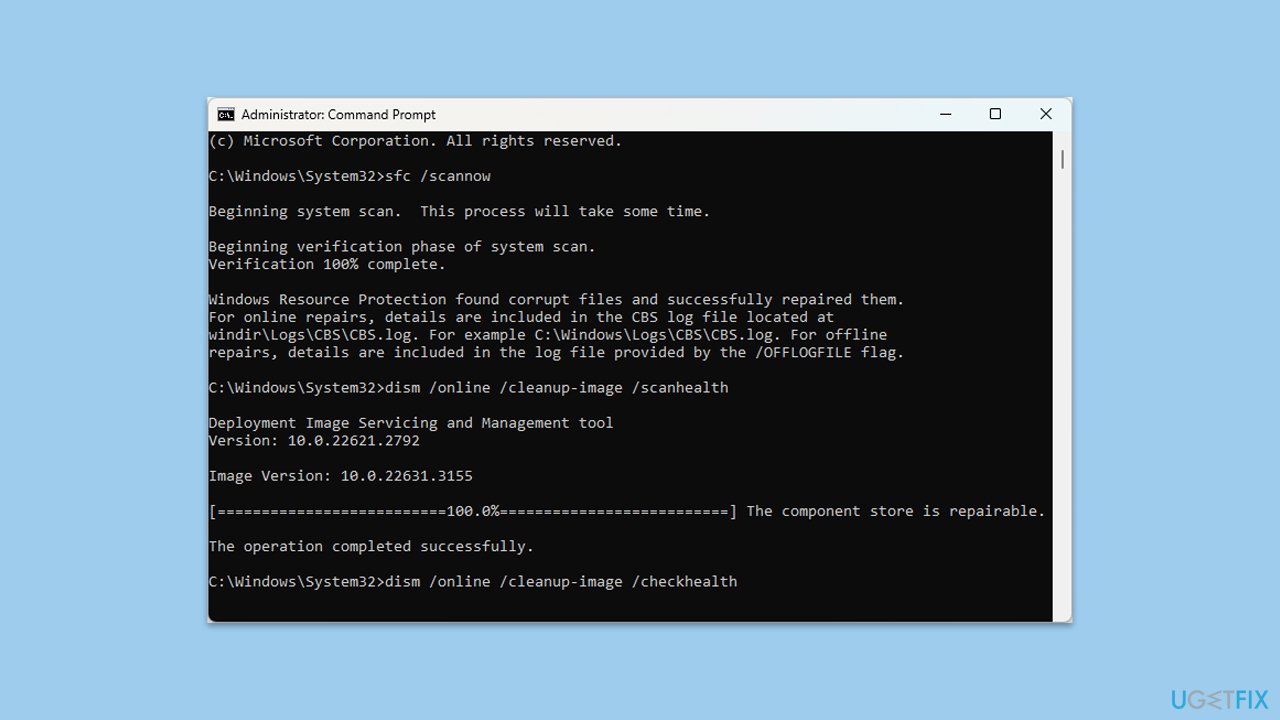Click 'The component store is repairable.' text
1280x720 pixels.
(x=895, y=511)
